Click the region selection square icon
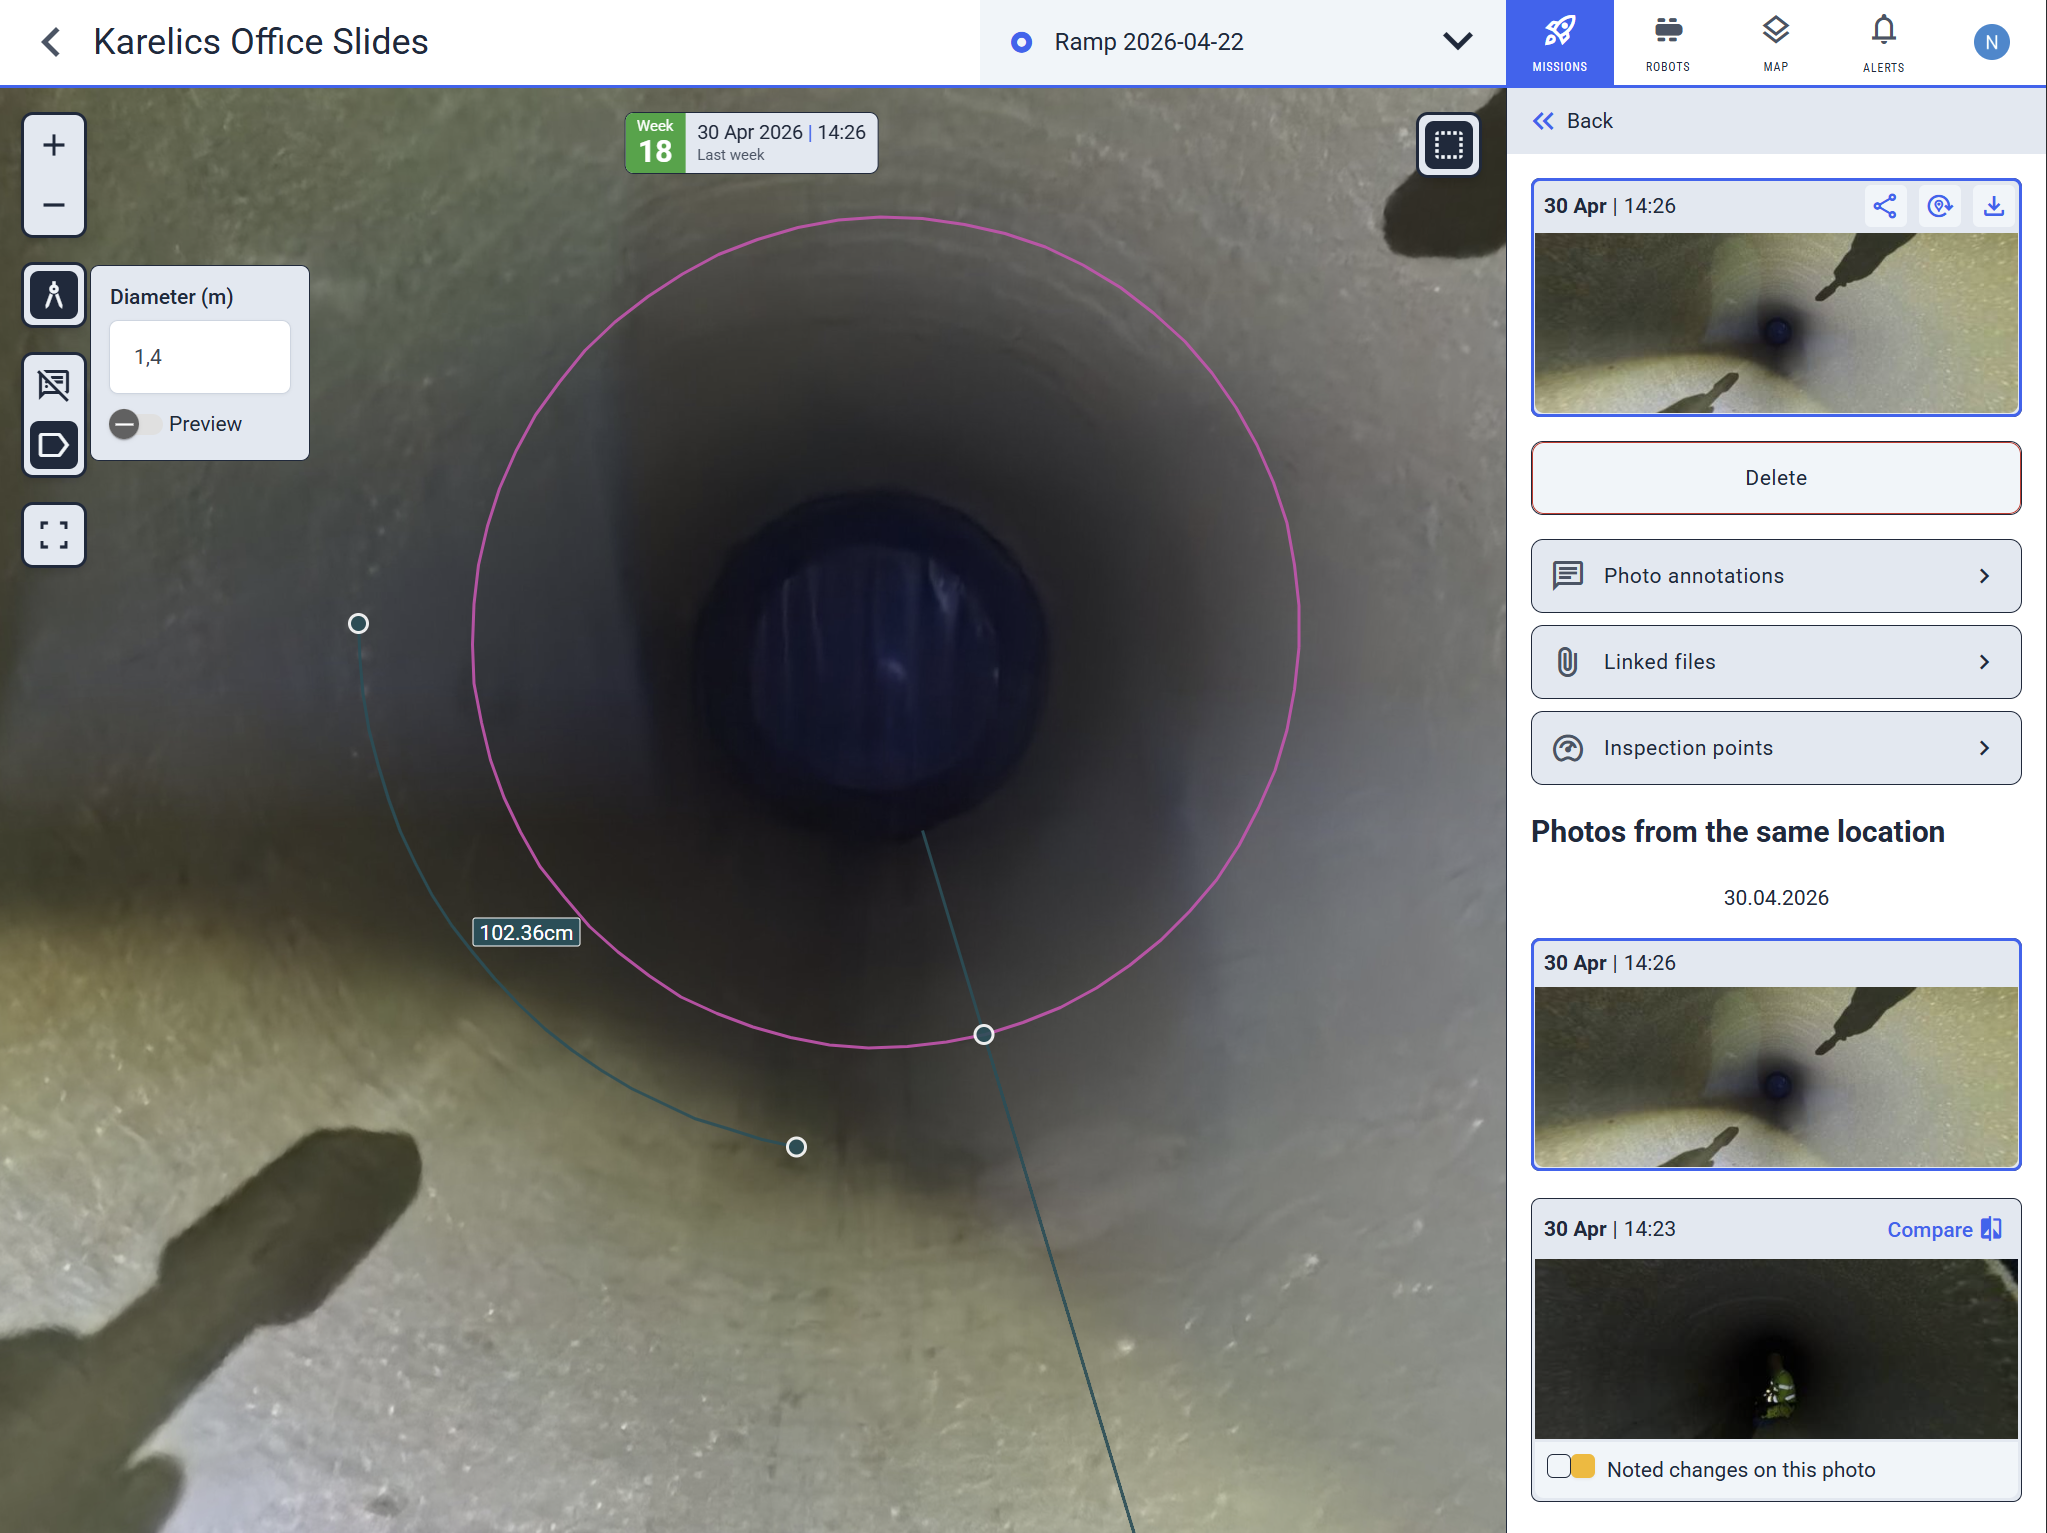Image resolution: width=2047 pixels, height=1533 pixels. point(1448,145)
